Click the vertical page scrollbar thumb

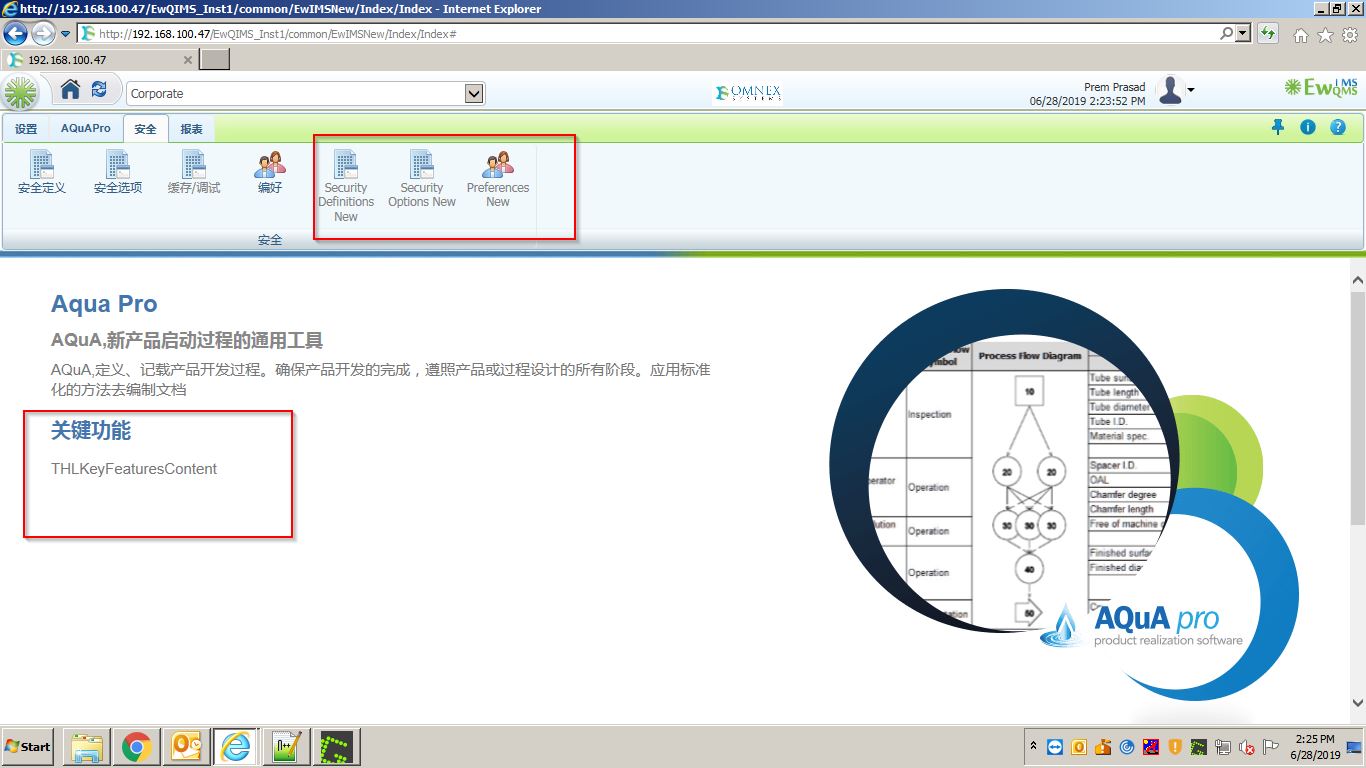tap(1357, 408)
